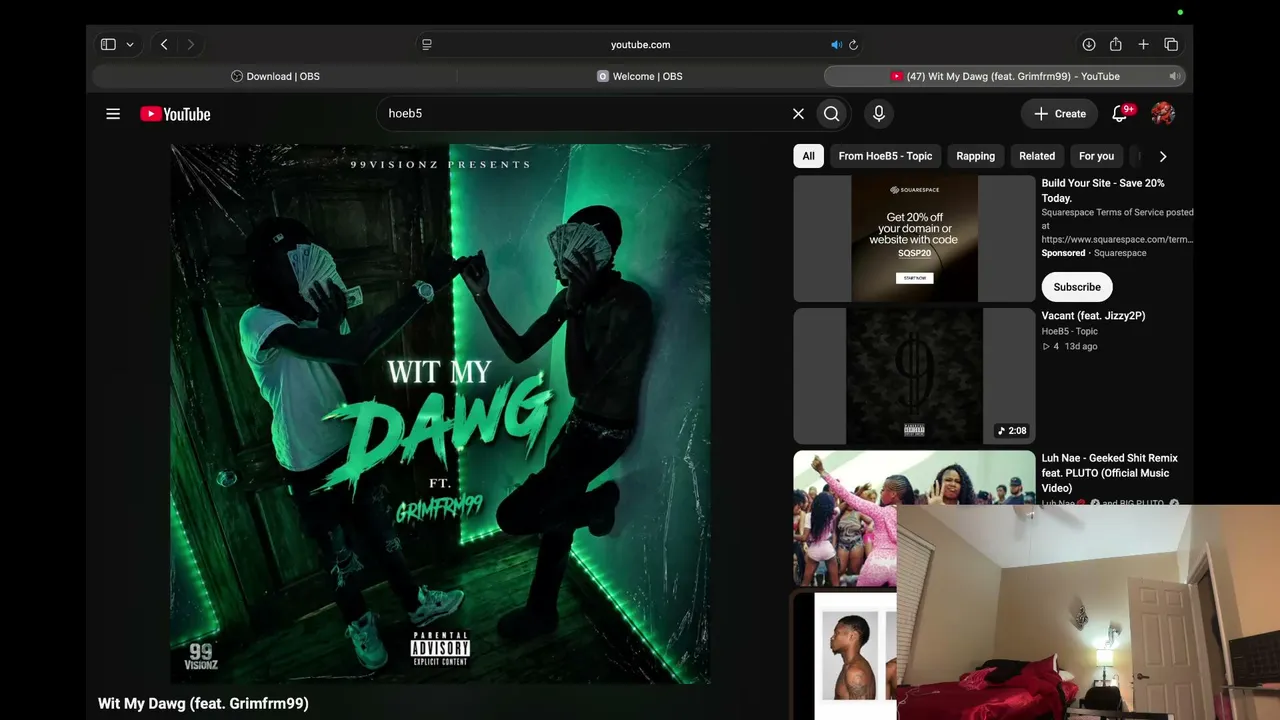Show Safari downloads
Screen dimensions: 1280x720
[x=1089, y=44]
